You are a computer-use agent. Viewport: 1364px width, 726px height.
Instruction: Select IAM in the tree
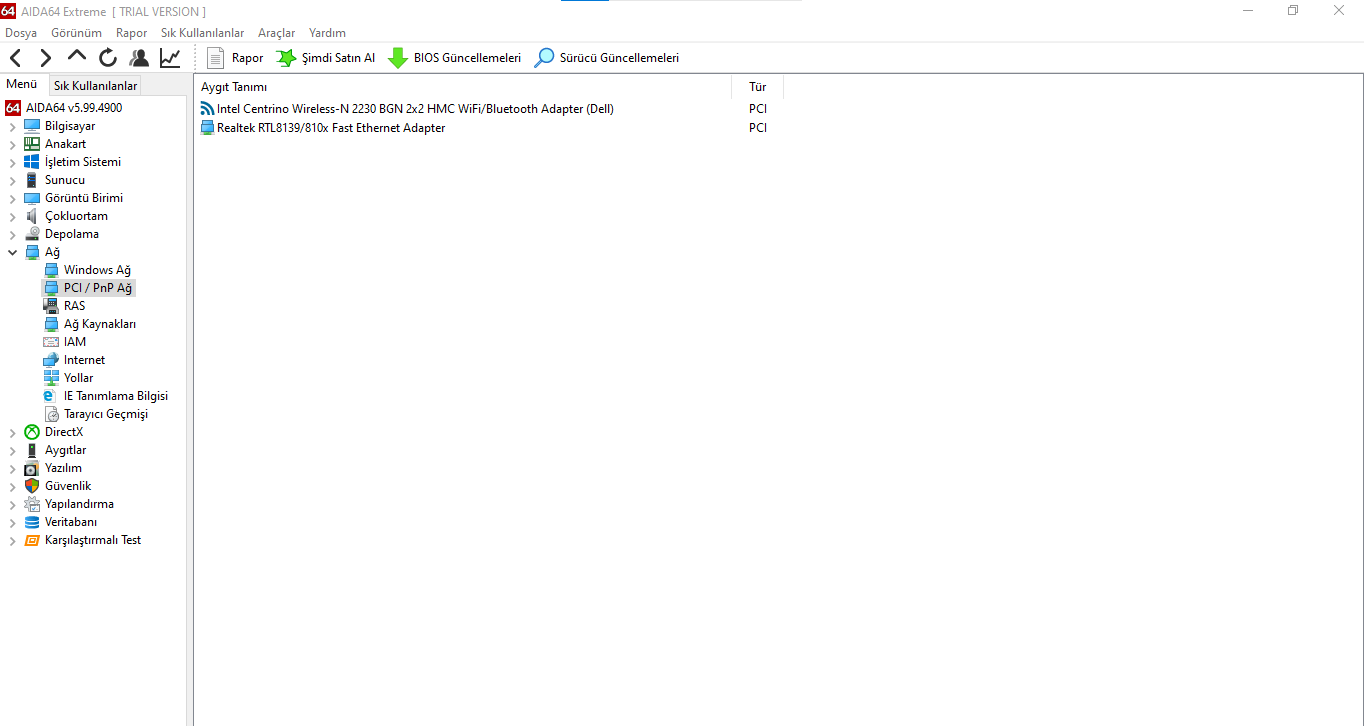pyautogui.click(x=75, y=342)
